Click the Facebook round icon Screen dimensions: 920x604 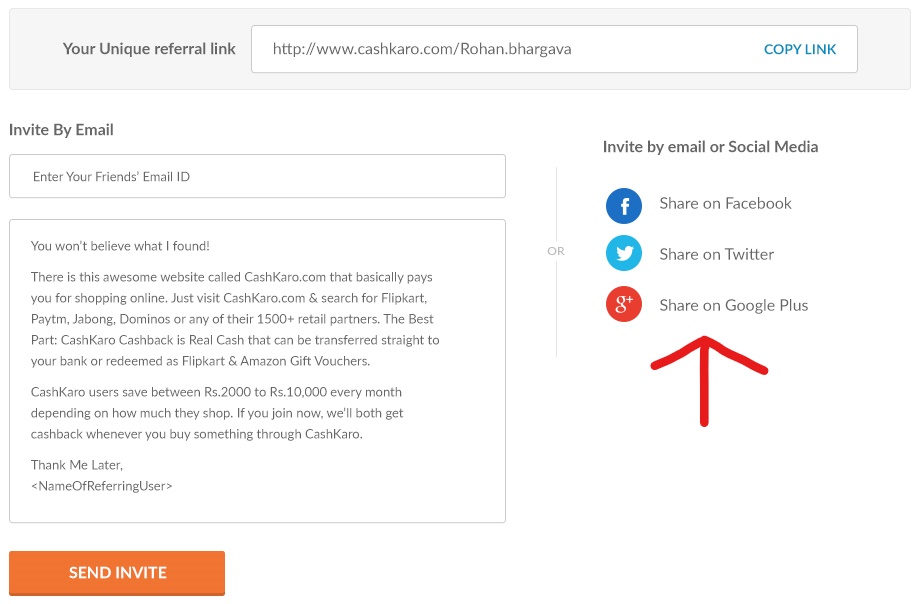tap(624, 205)
